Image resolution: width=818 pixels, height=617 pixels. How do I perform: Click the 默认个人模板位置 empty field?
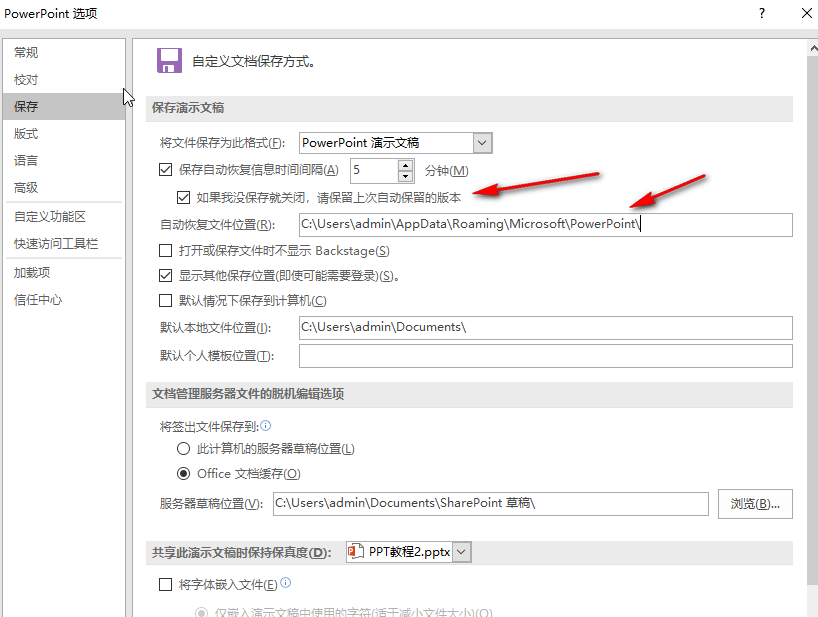point(545,356)
